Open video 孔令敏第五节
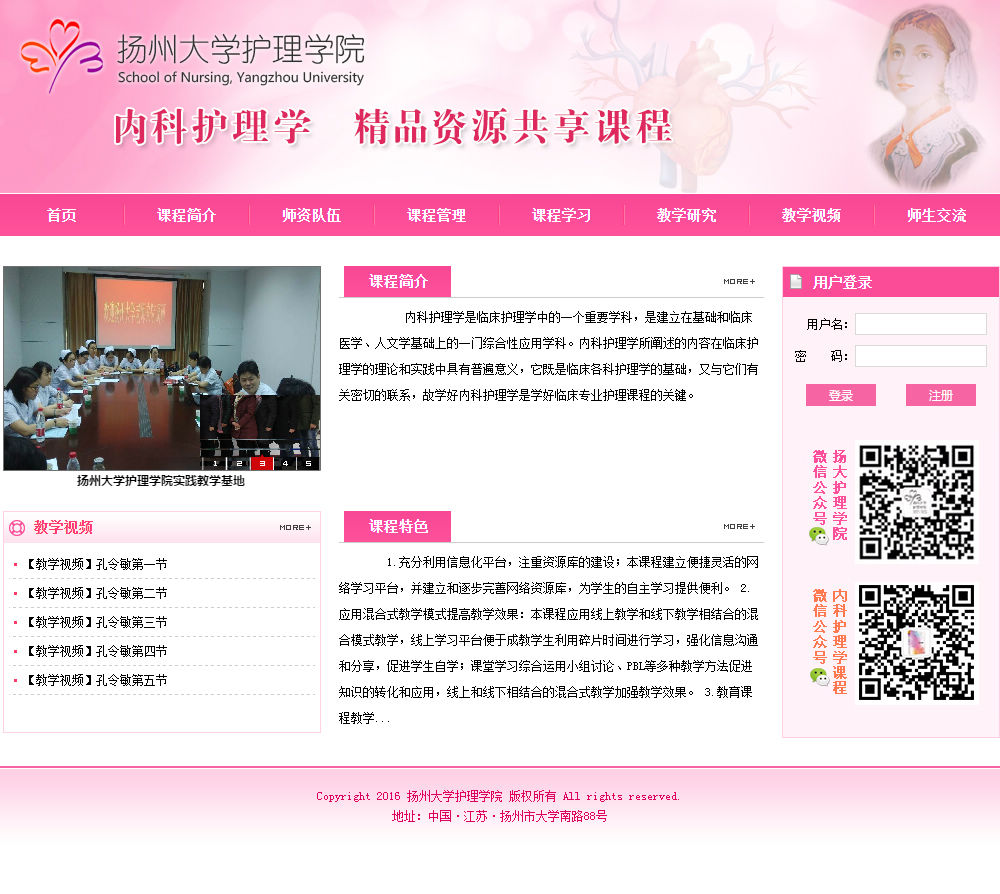This screenshot has width=1000, height=894. (97, 680)
